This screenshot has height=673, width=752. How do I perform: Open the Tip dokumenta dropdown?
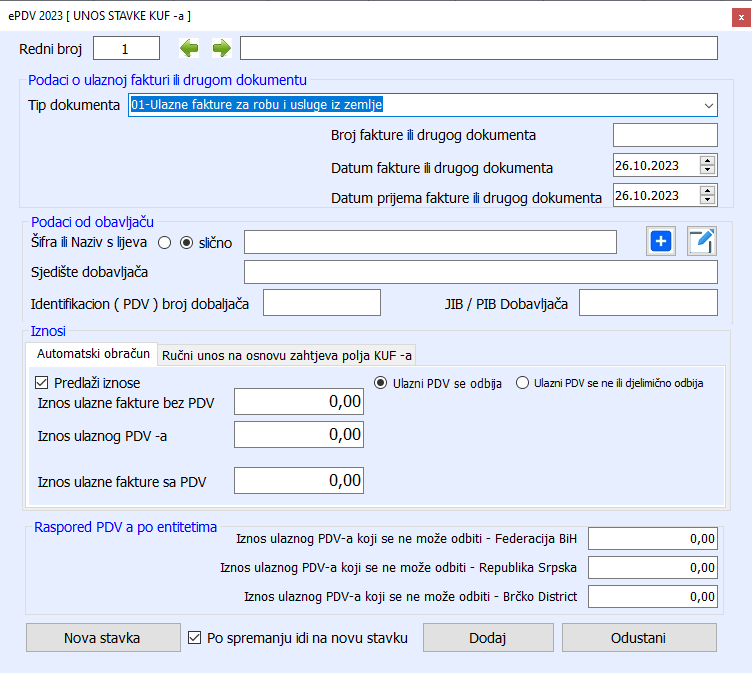point(708,105)
